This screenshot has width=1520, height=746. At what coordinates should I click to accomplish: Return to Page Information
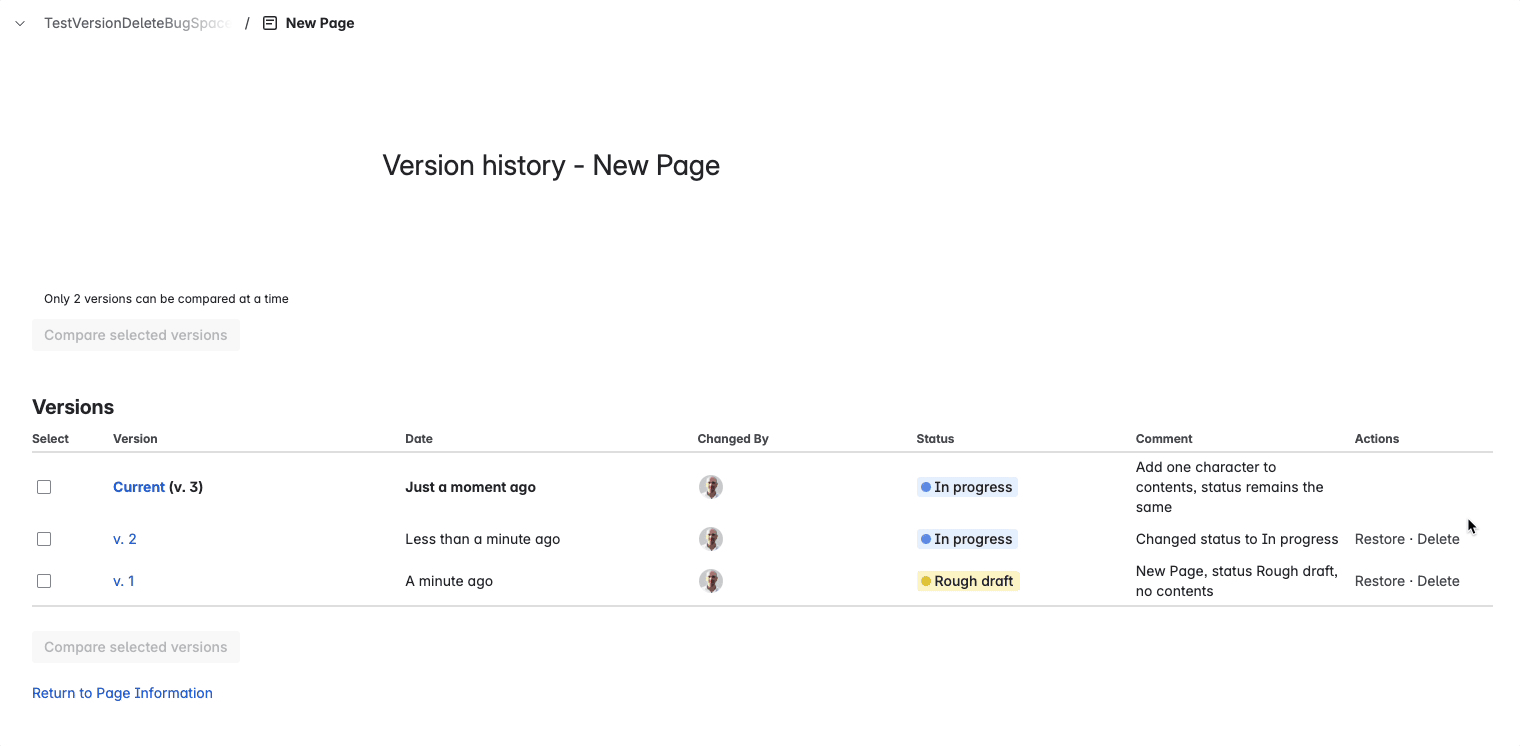click(x=122, y=693)
